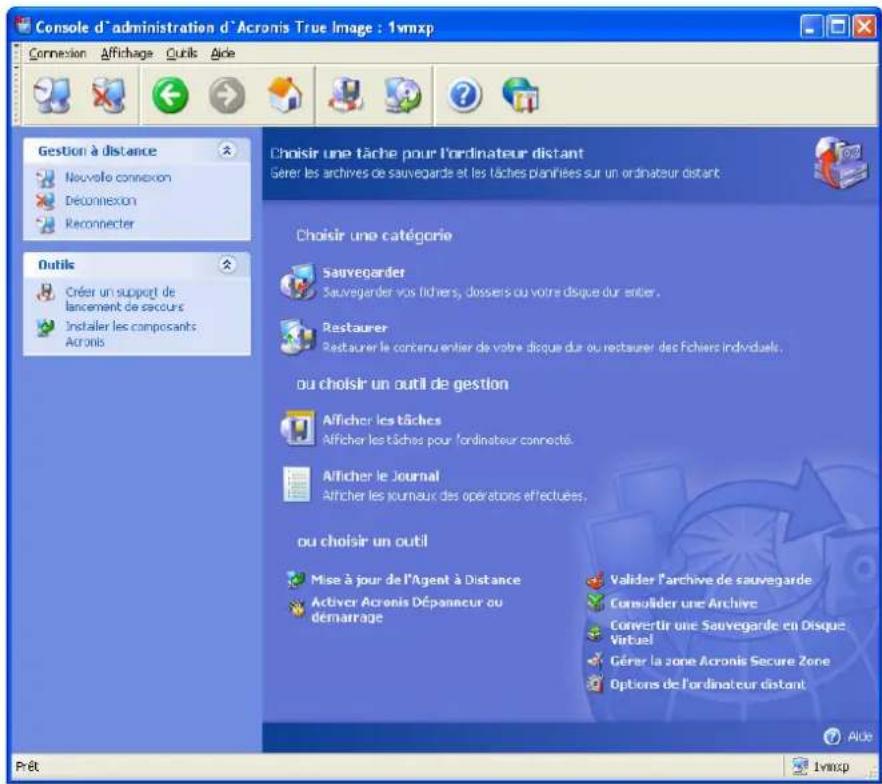Viewport: 882px width, 784px height.
Task: Click the Afficher le Journal icon
Action: click(x=296, y=484)
